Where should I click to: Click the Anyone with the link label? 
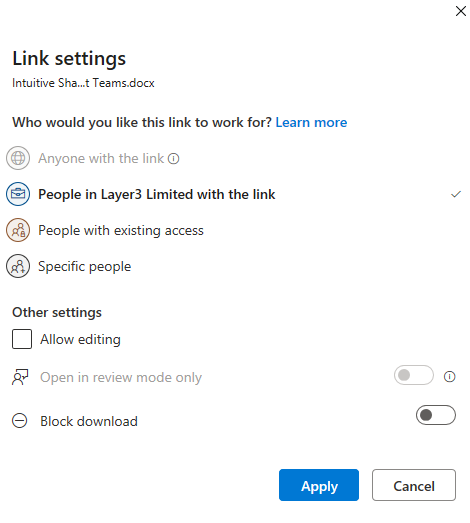click(101, 158)
